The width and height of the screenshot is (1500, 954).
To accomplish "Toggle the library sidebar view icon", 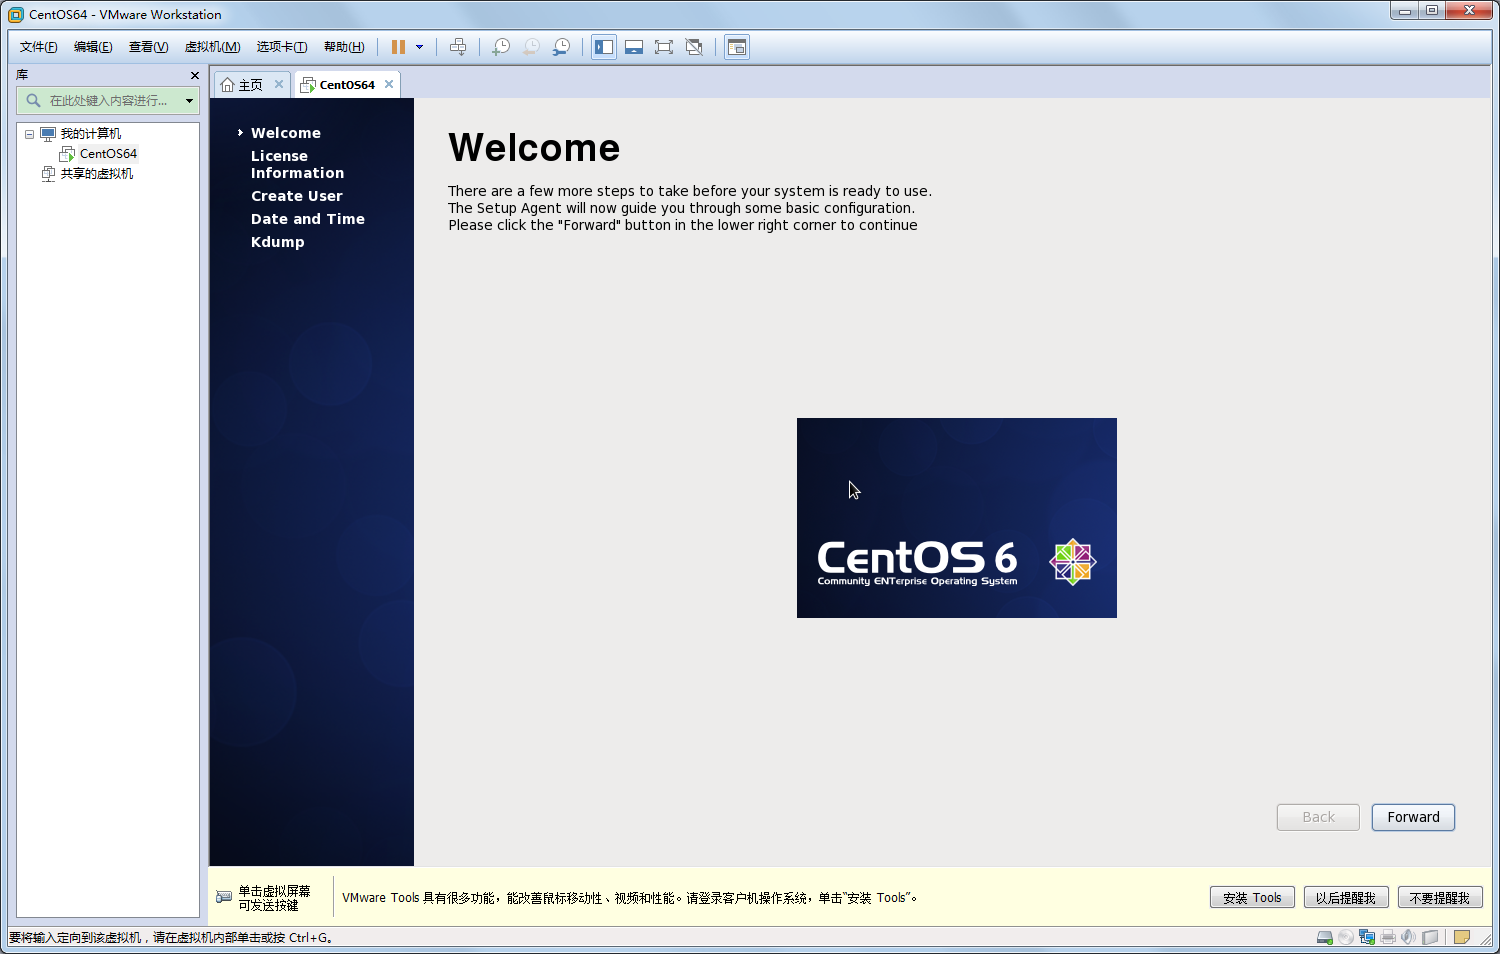I will [604, 47].
